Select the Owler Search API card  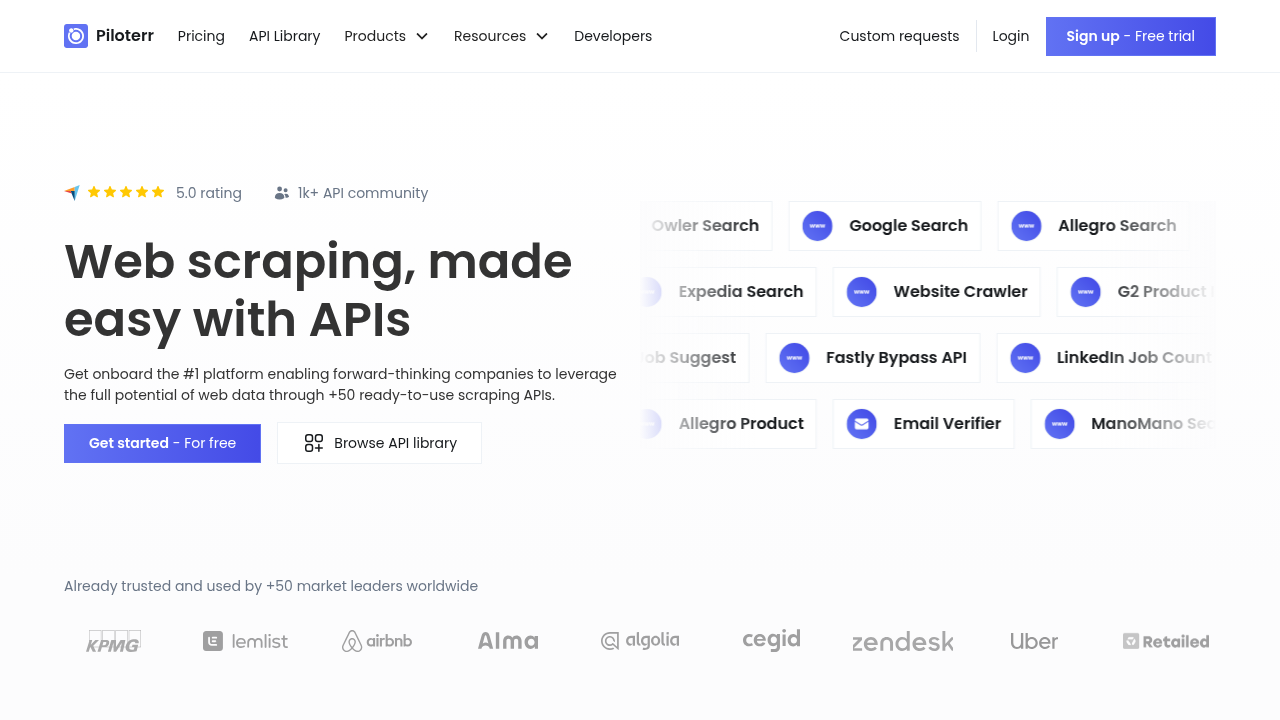point(706,226)
